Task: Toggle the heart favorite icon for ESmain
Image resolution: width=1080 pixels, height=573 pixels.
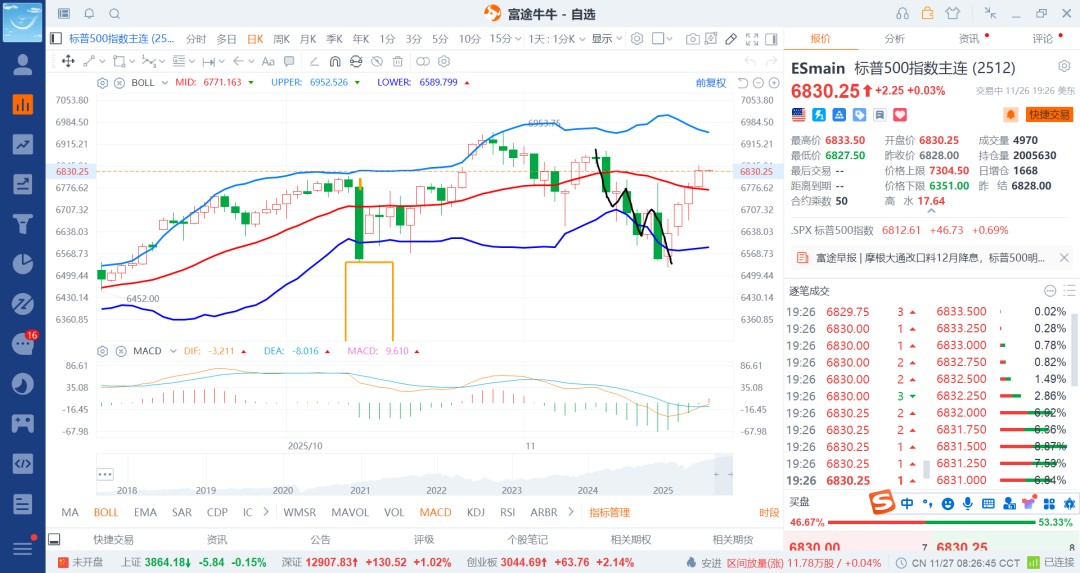Action: pos(900,114)
